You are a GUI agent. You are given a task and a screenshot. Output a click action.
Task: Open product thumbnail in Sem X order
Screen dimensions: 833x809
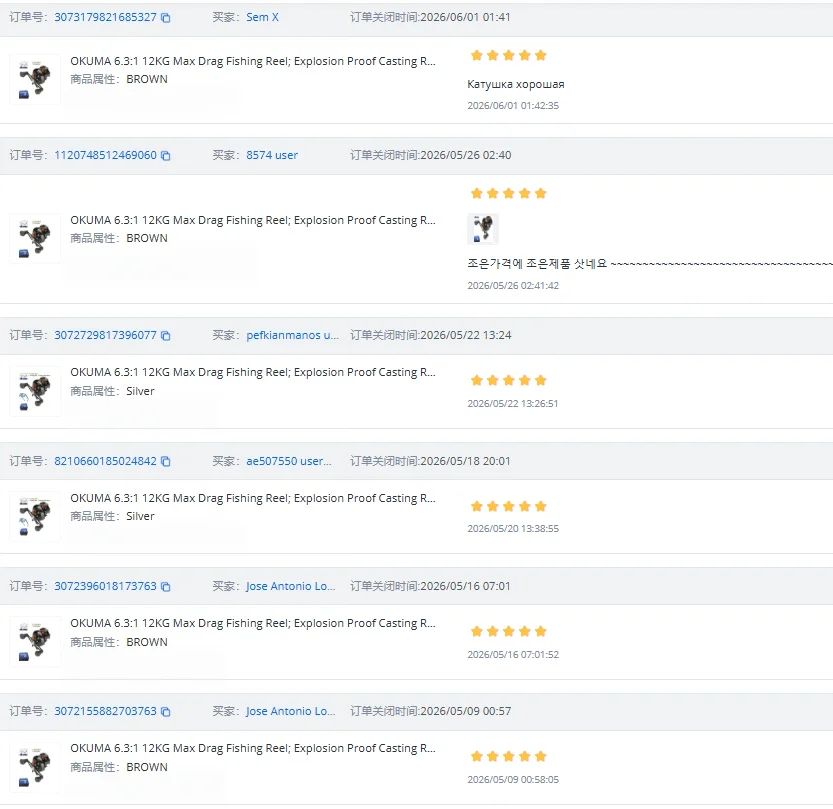click(35, 79)
